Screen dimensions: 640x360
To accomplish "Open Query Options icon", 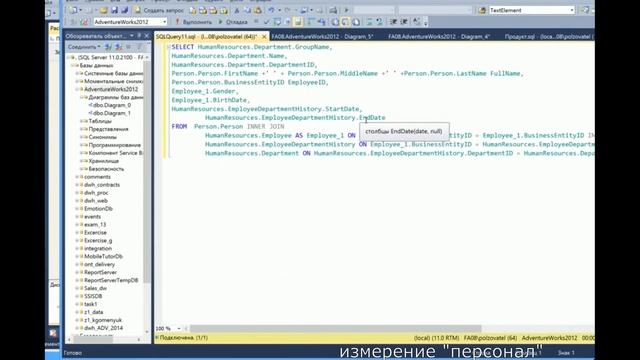I will point(287,22).
